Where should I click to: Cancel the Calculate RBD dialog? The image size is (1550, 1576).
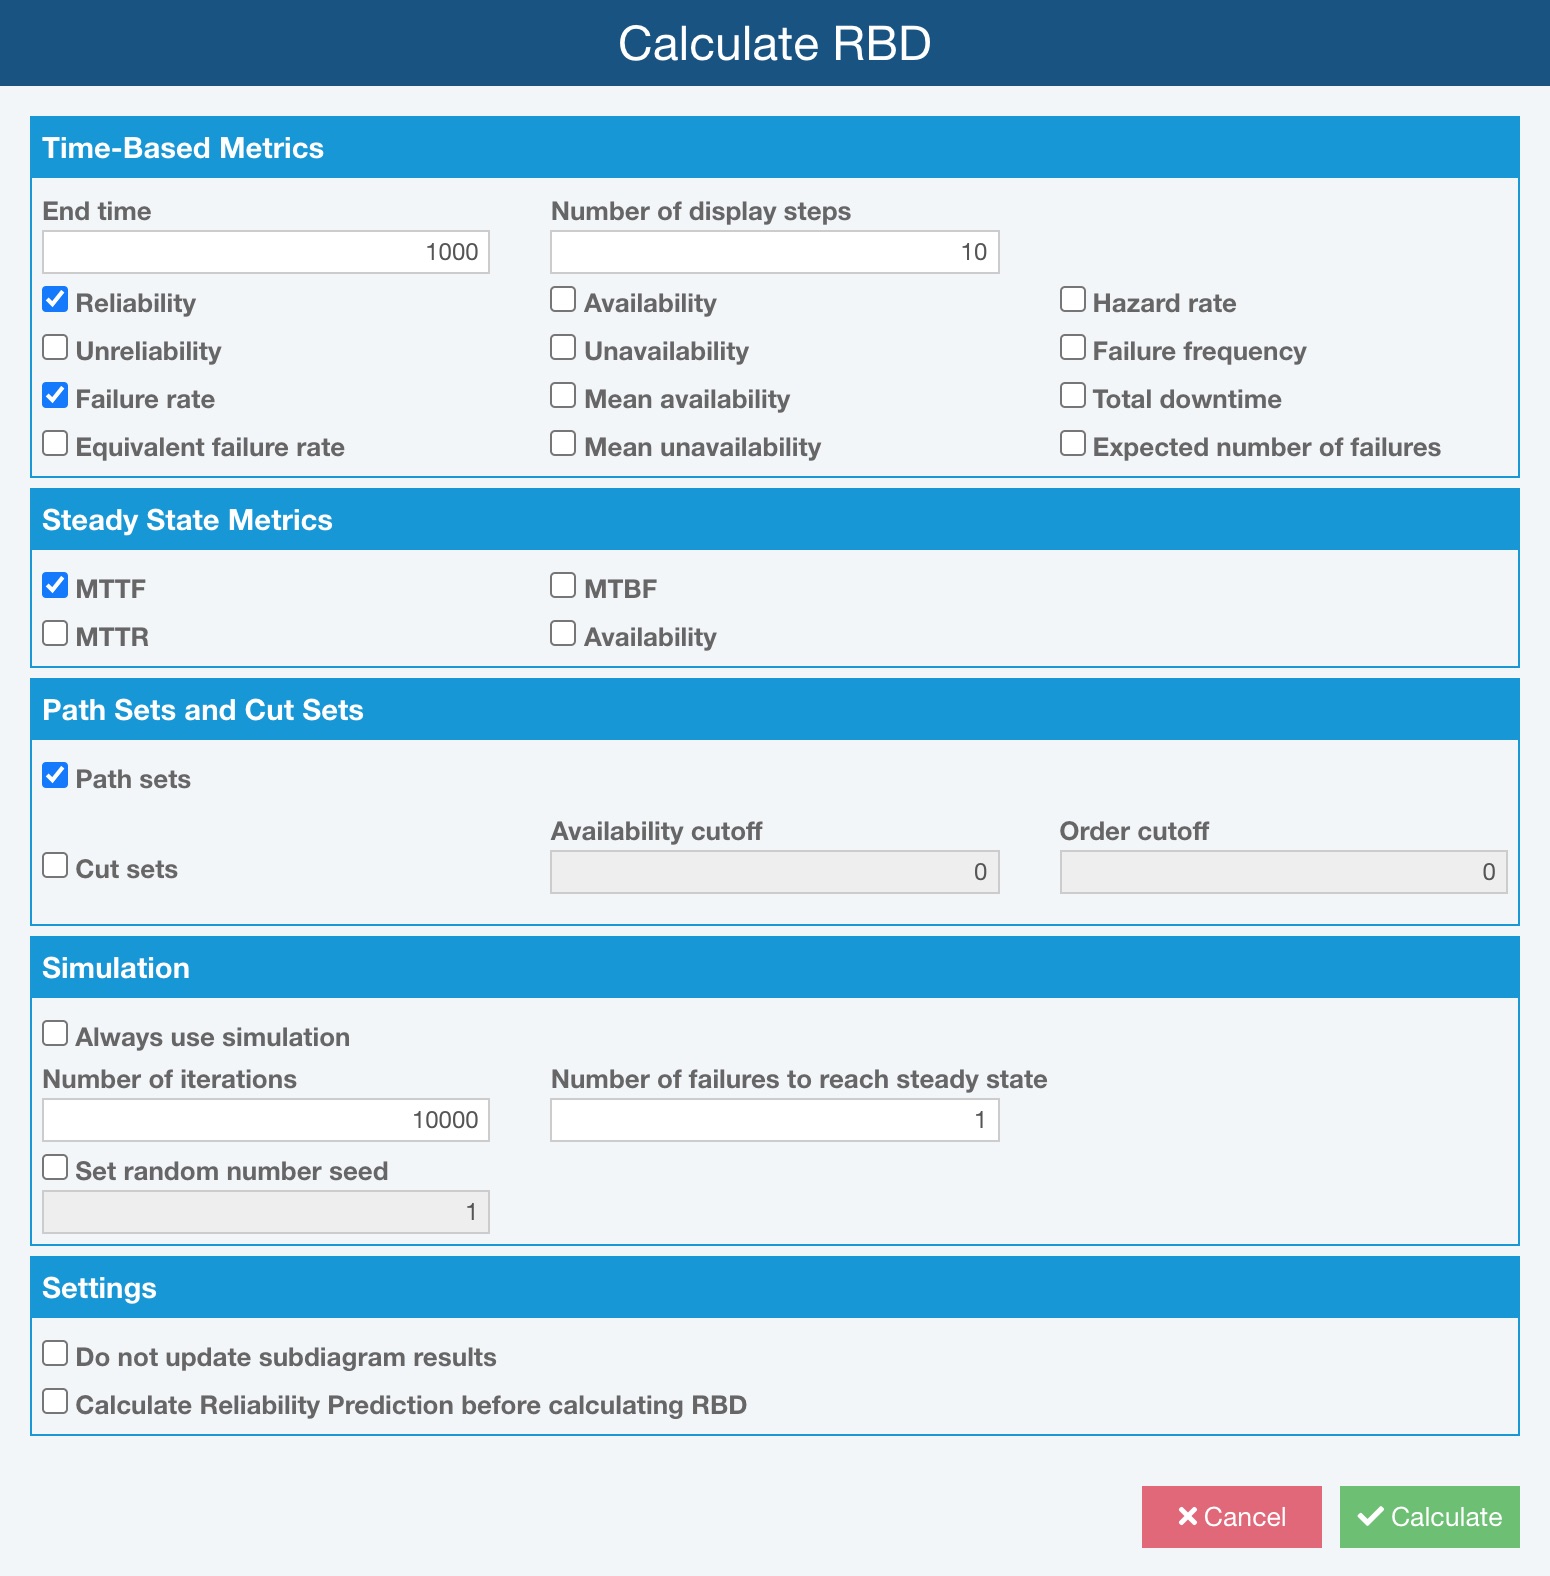coord(1231,1516)
